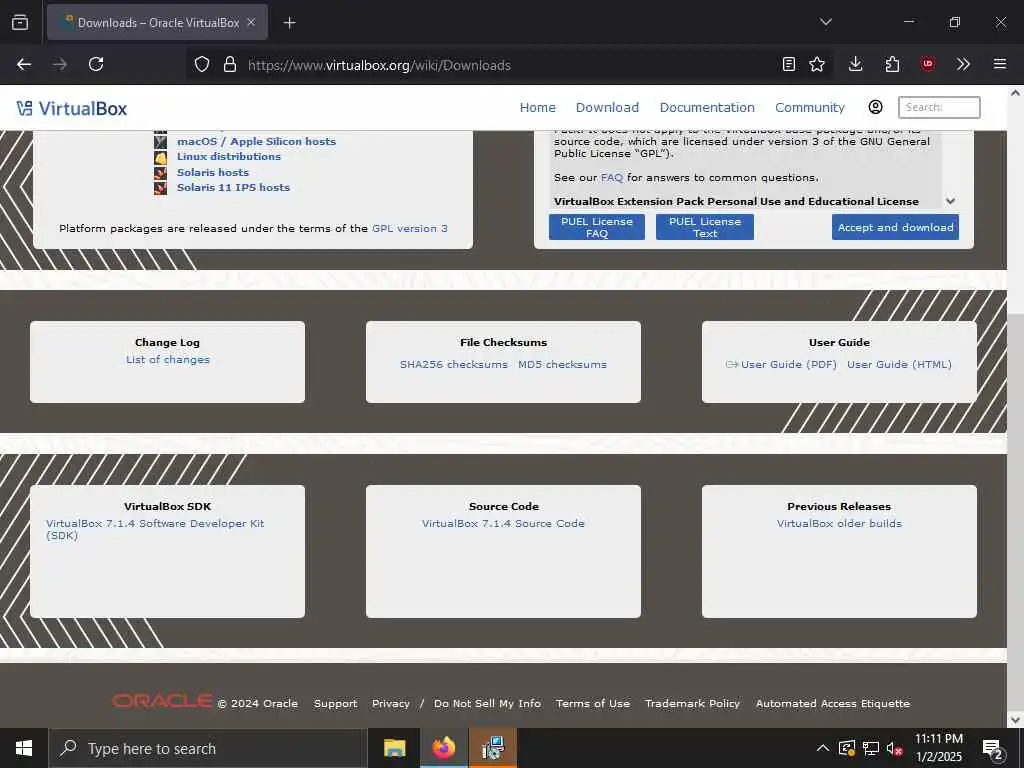The height and width of the screenshot is (768, 1024).
Task: Open the List of changes link
Action: pyautogui.click(x=168, y=360)
